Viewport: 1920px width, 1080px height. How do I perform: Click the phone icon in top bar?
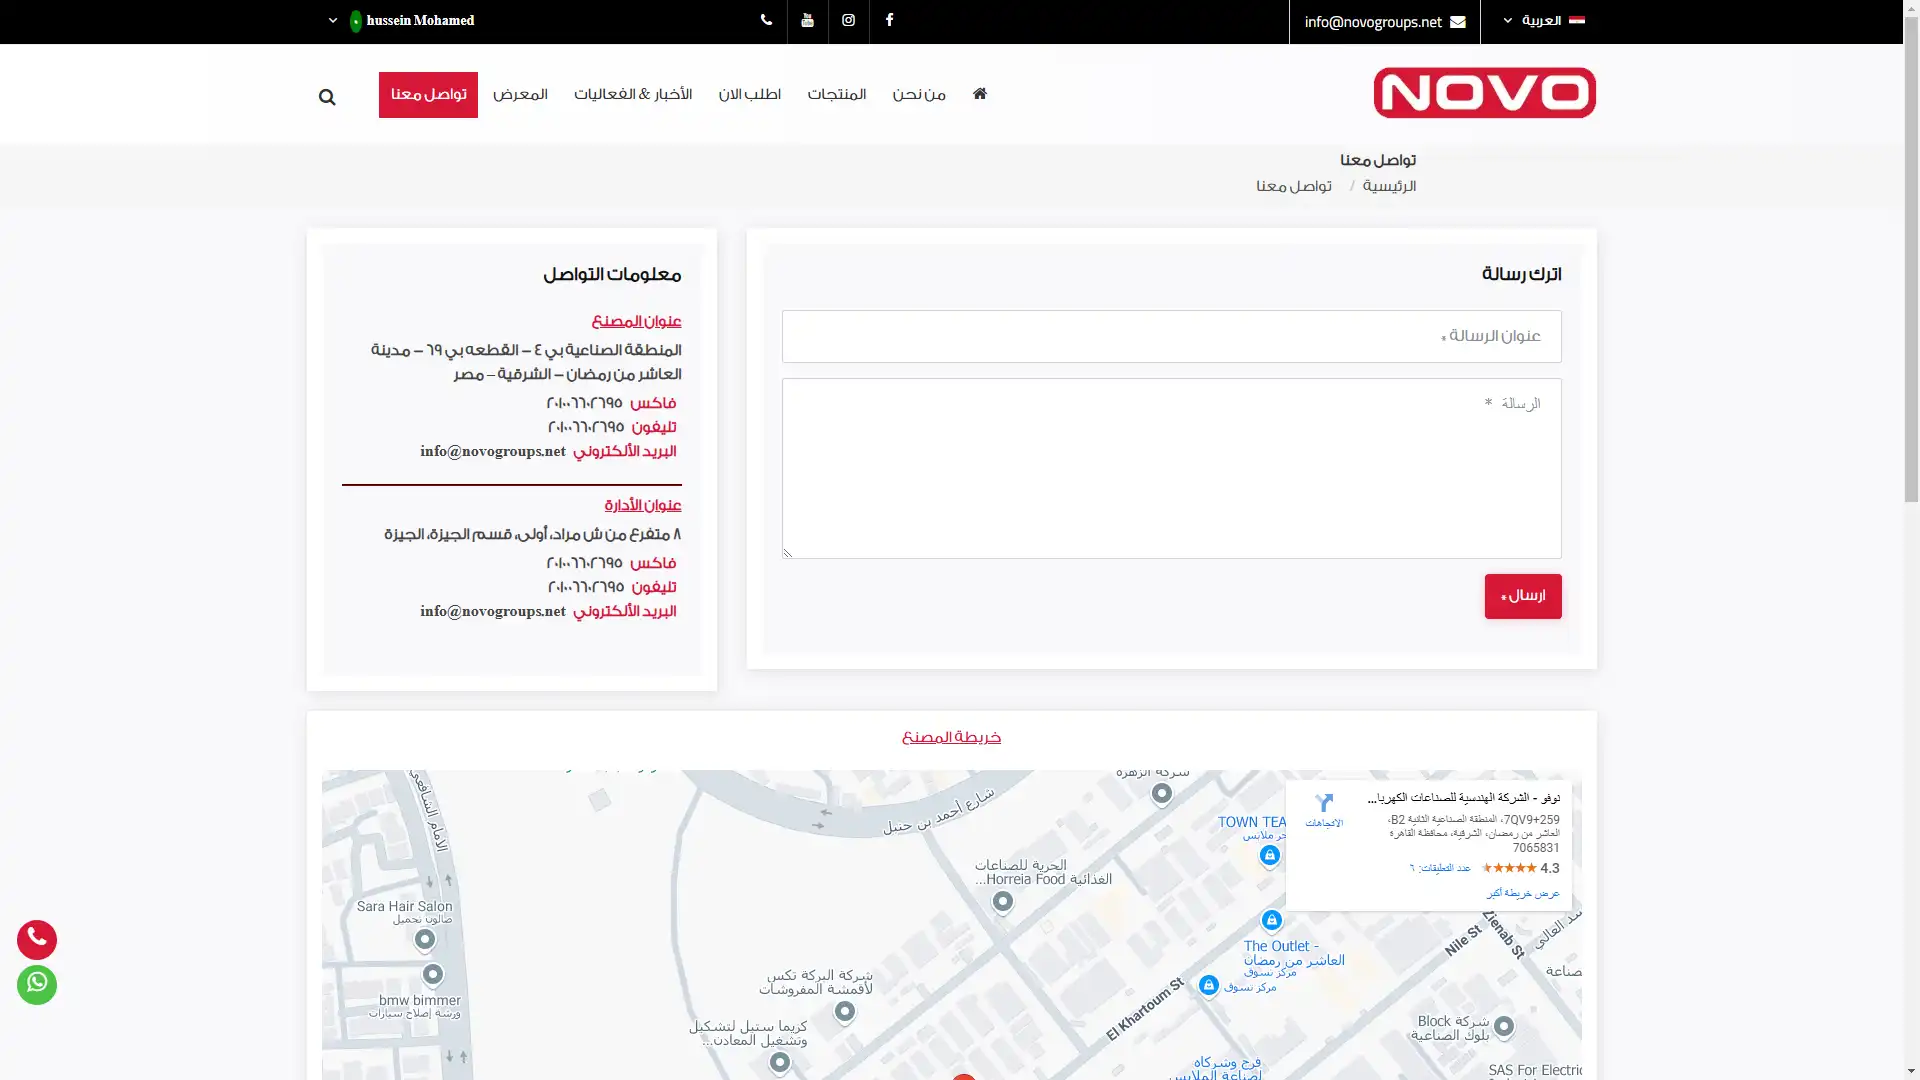pyautogui.click(x=766, y=21)
